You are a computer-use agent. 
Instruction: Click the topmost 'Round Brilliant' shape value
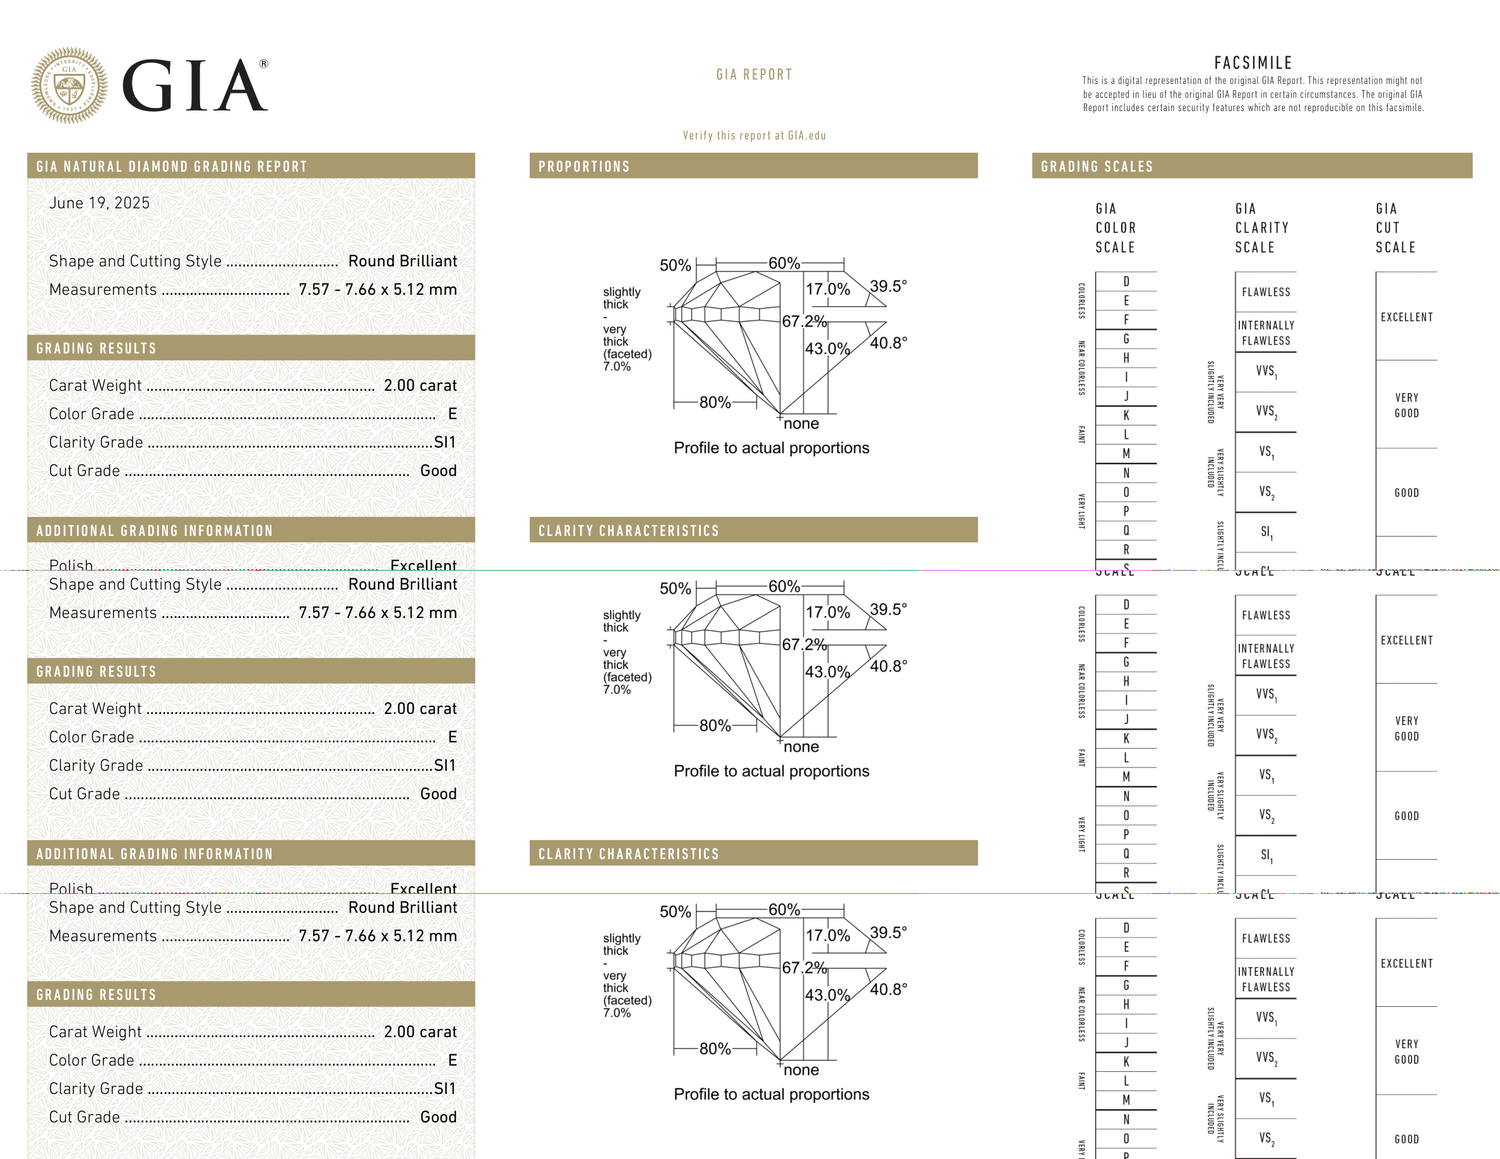point(402,261)
